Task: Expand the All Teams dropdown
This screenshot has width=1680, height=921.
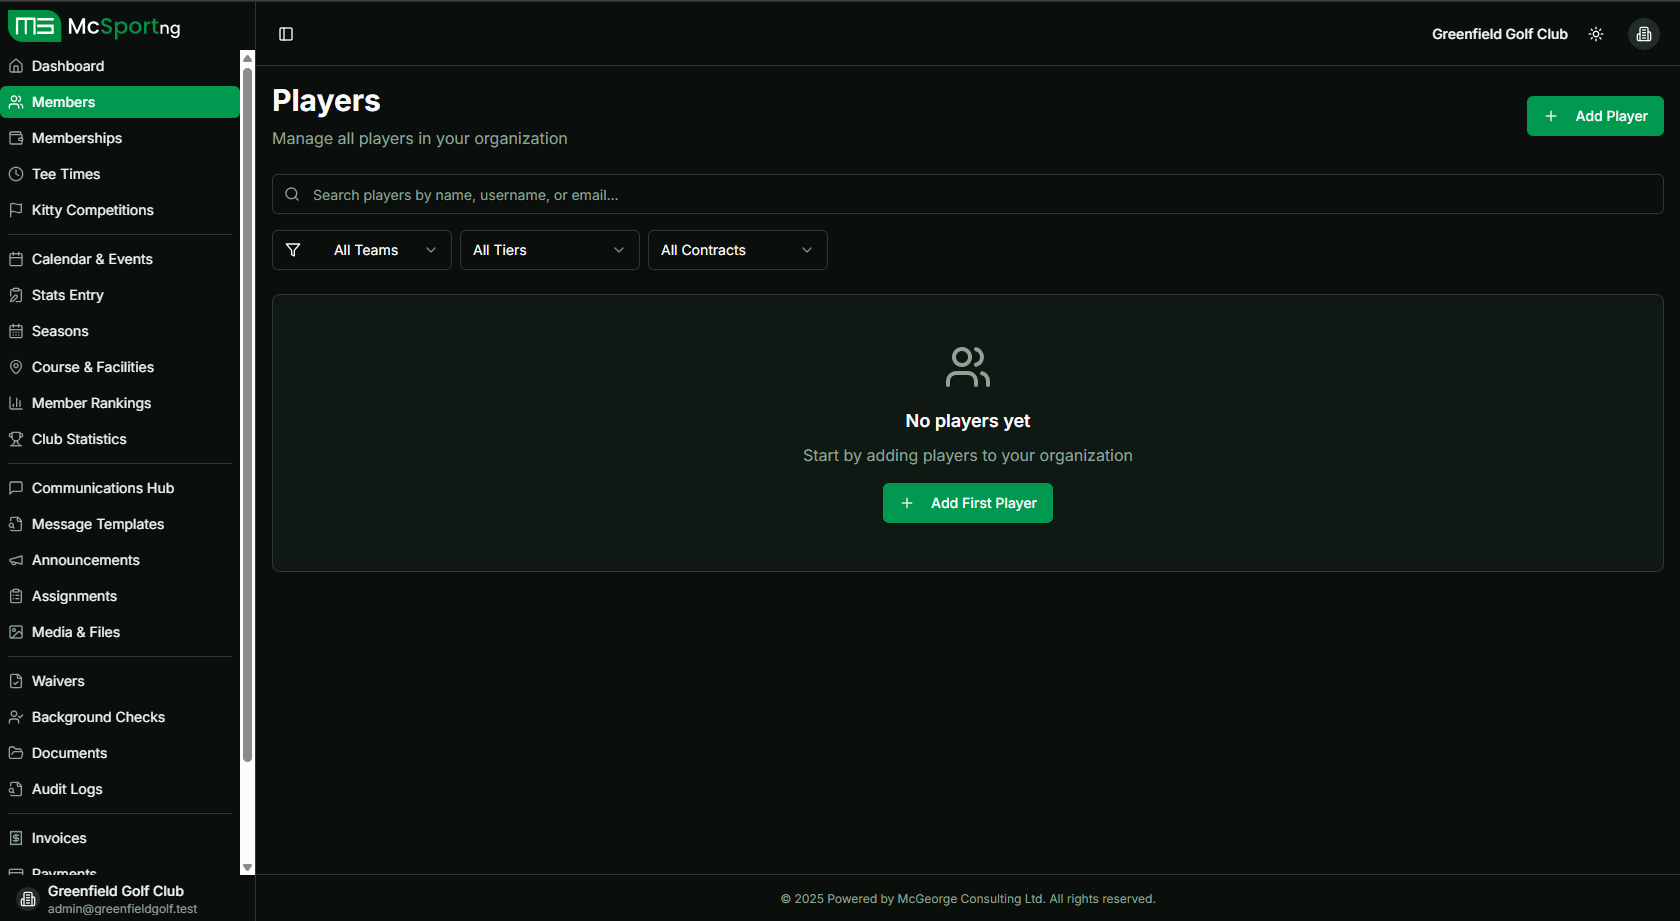Action: click(x=384, y=250)
